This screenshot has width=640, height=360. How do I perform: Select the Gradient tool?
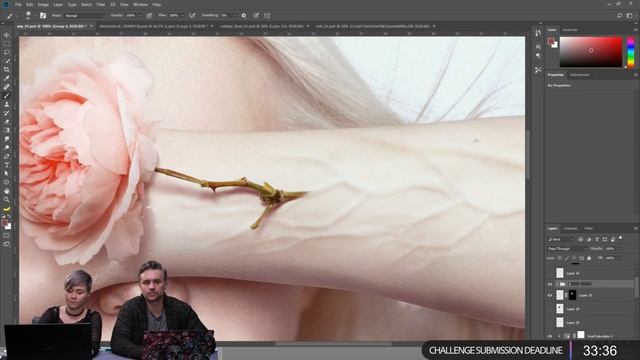point(7,130)
